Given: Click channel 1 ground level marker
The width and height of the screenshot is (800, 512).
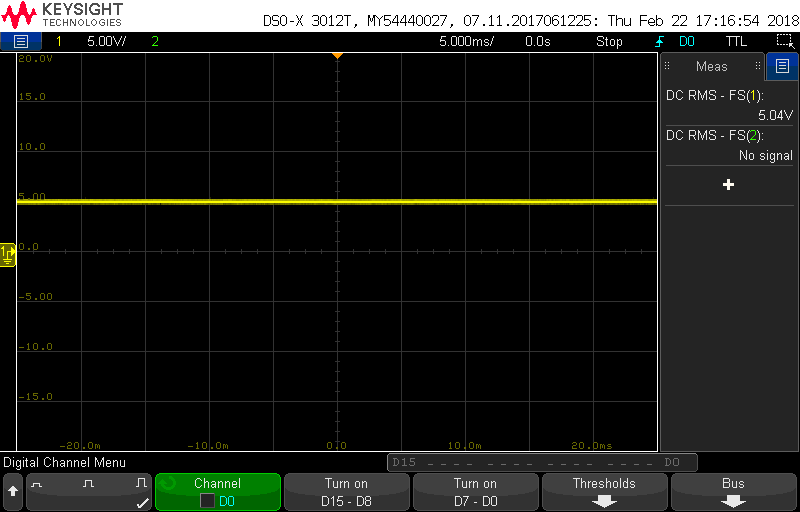Looking at the screenshot, I should (8, 254).
